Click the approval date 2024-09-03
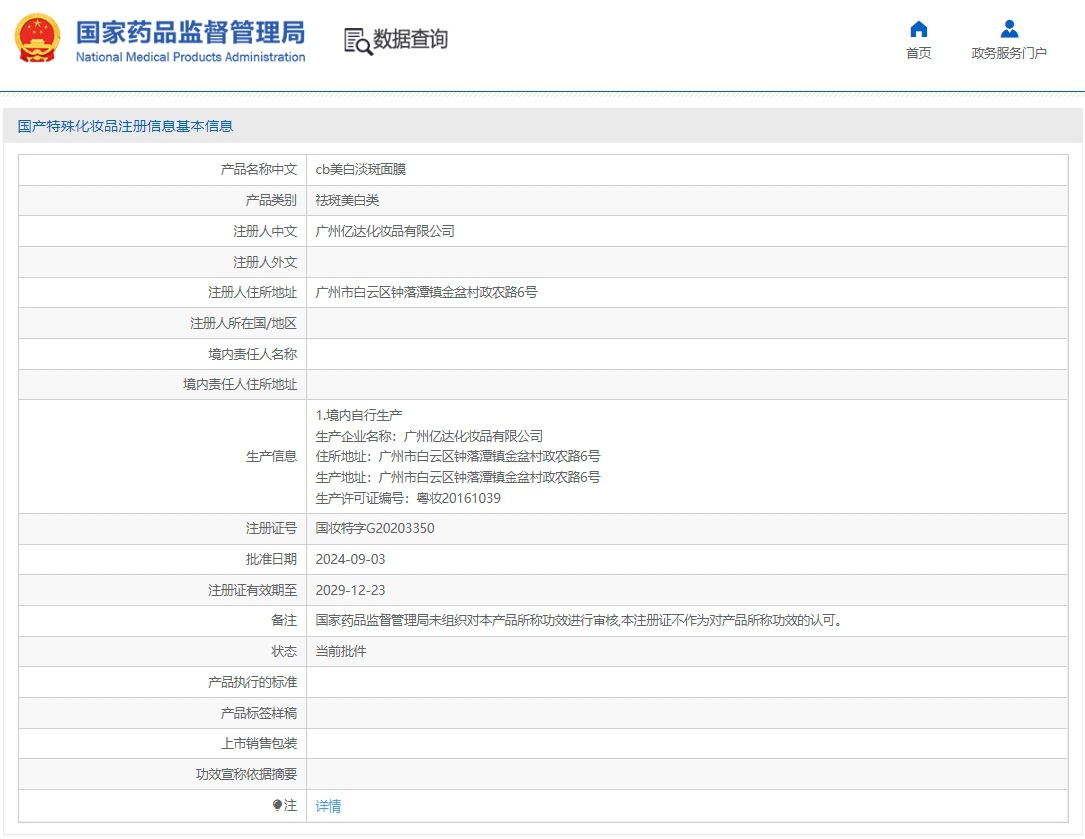Viewport: 1085px width, 839px height. click(350, 560)
